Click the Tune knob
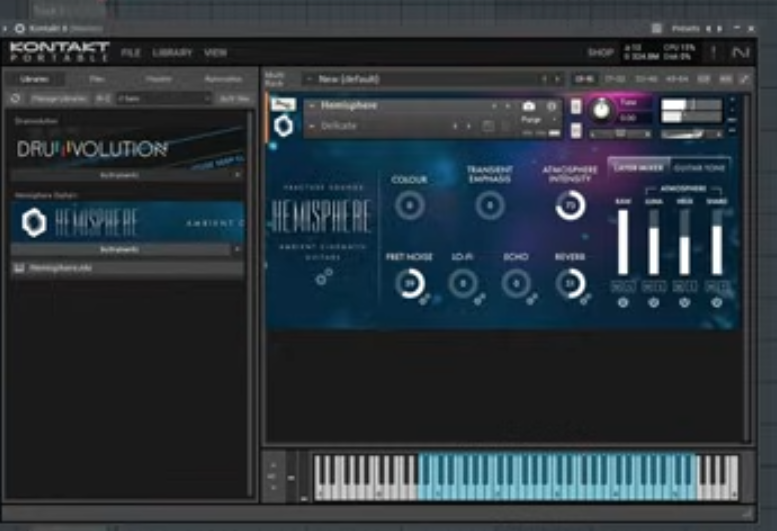This screenshot has width=777, height=531. [601, 109]
